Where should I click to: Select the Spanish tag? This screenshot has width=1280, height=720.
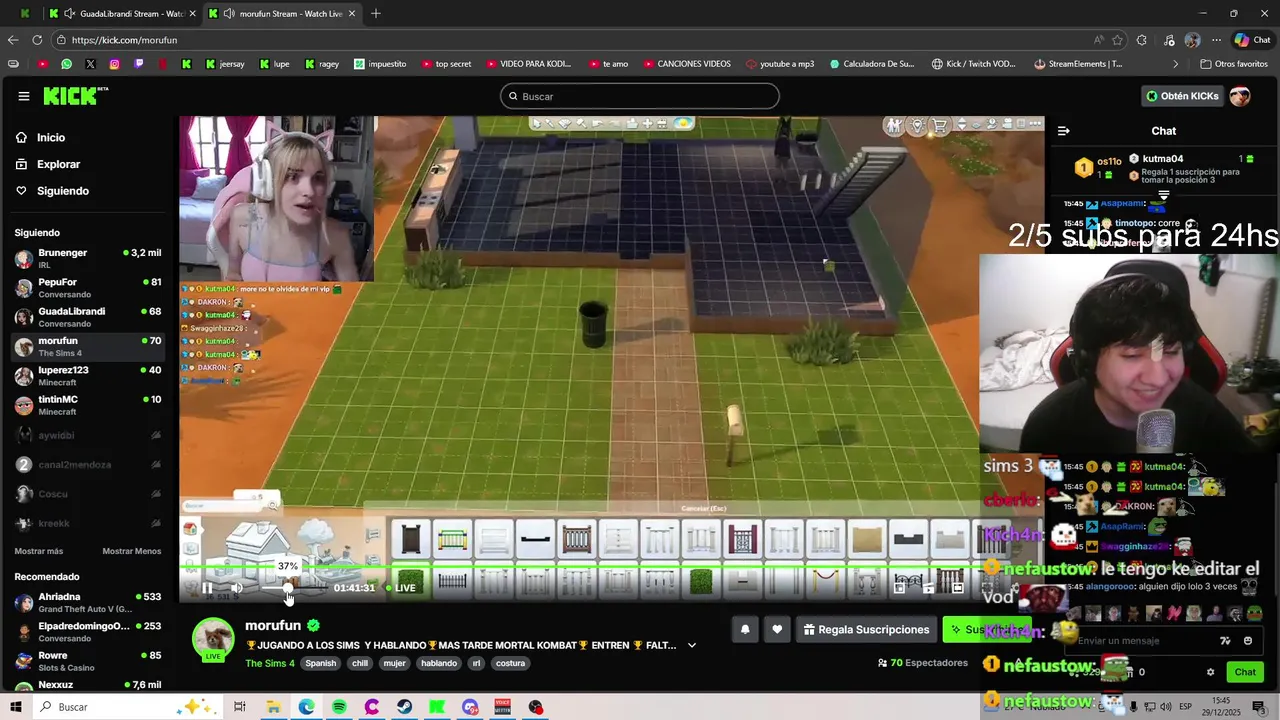click(321, 663)
